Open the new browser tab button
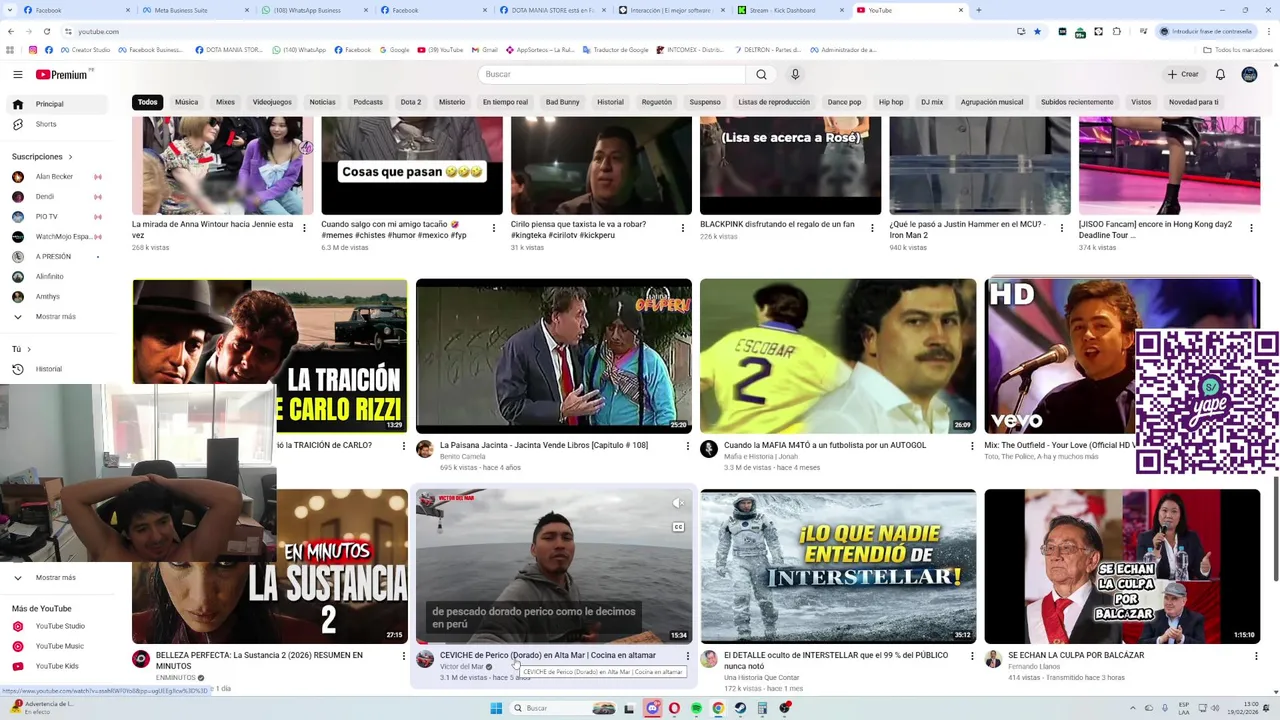Viewport: 1280px width, 720px height. pos(978,10)
